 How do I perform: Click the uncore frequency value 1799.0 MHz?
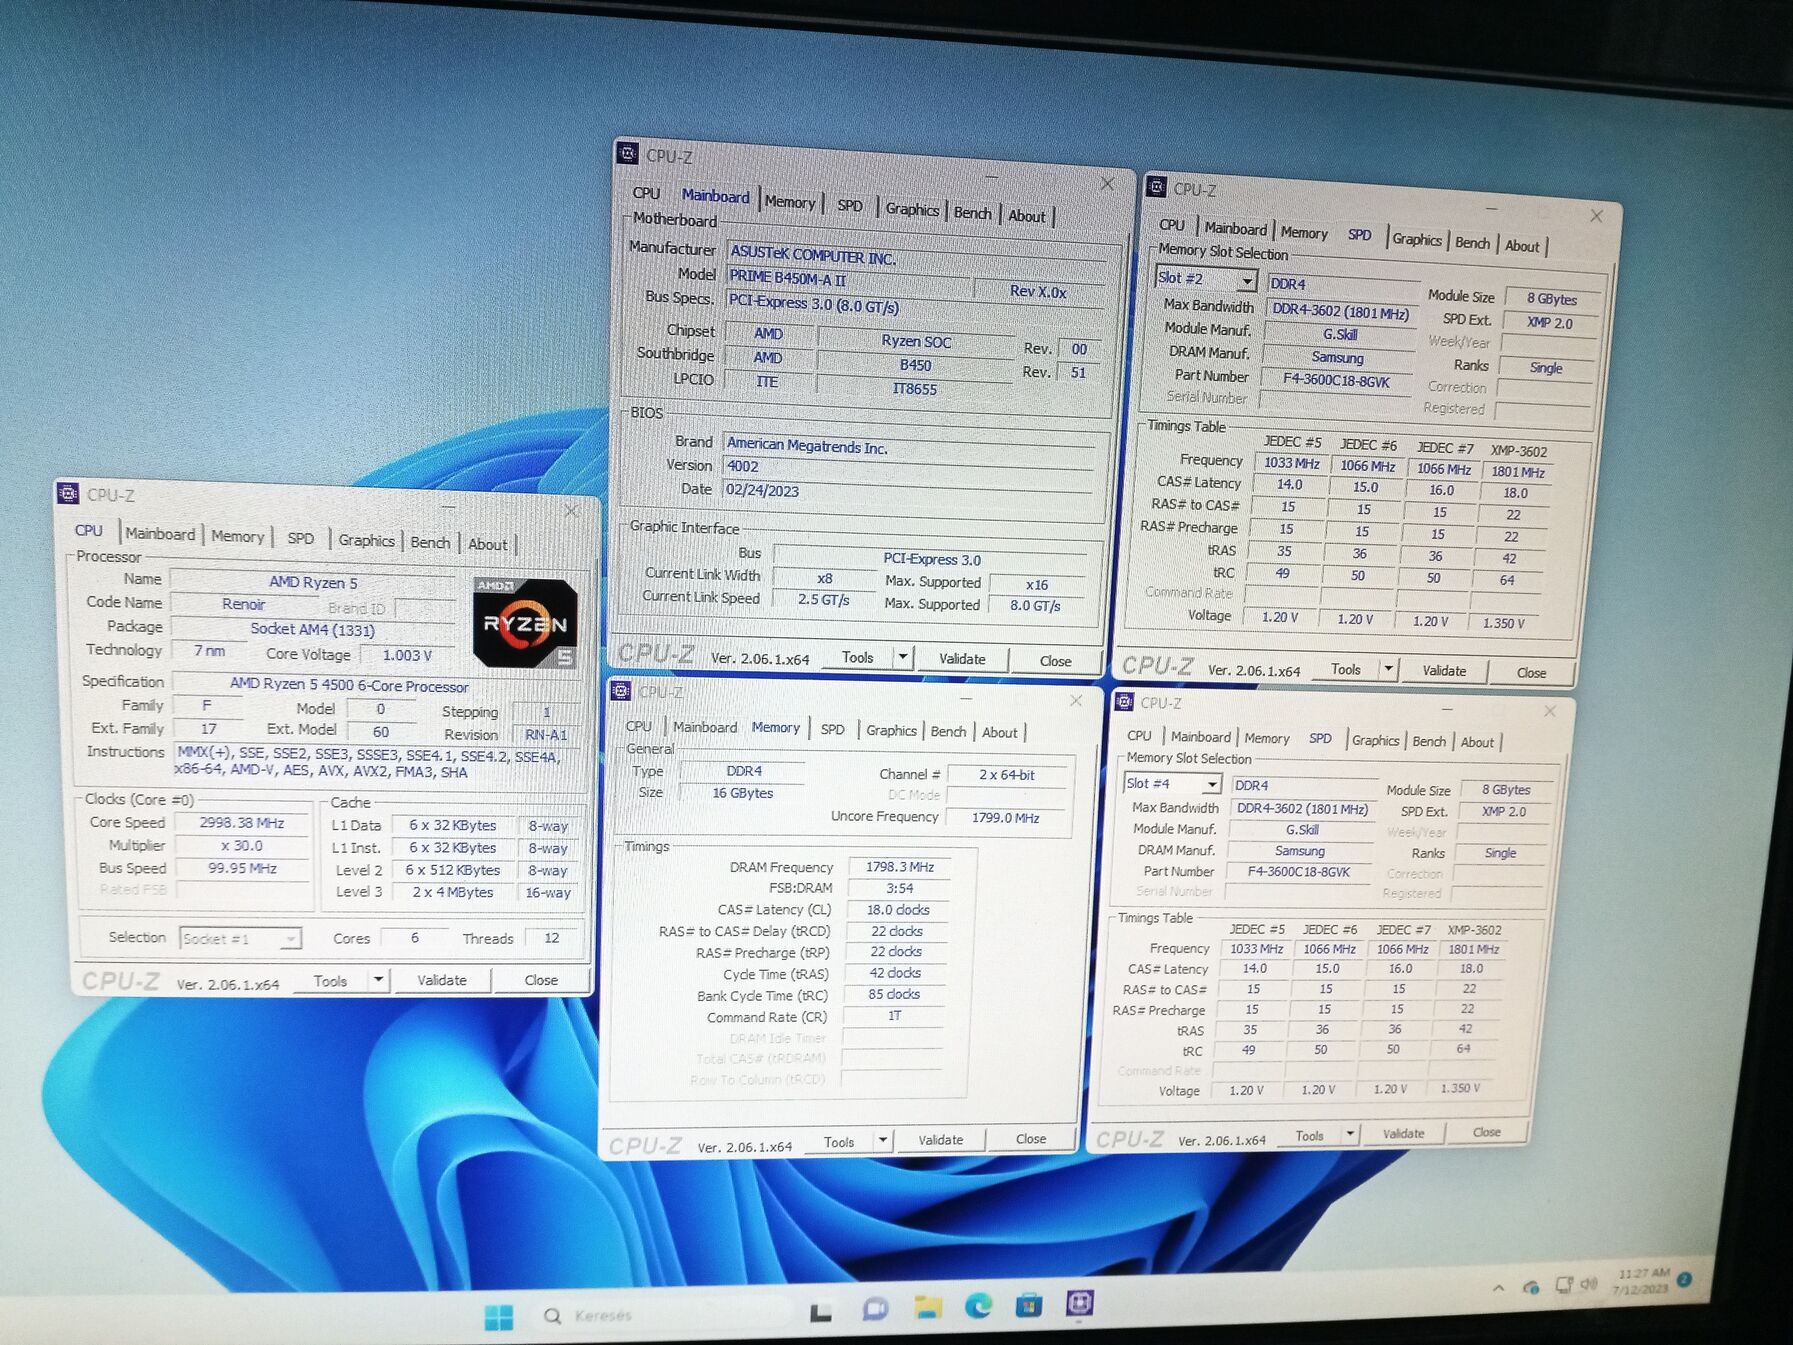pos(1006,818)
